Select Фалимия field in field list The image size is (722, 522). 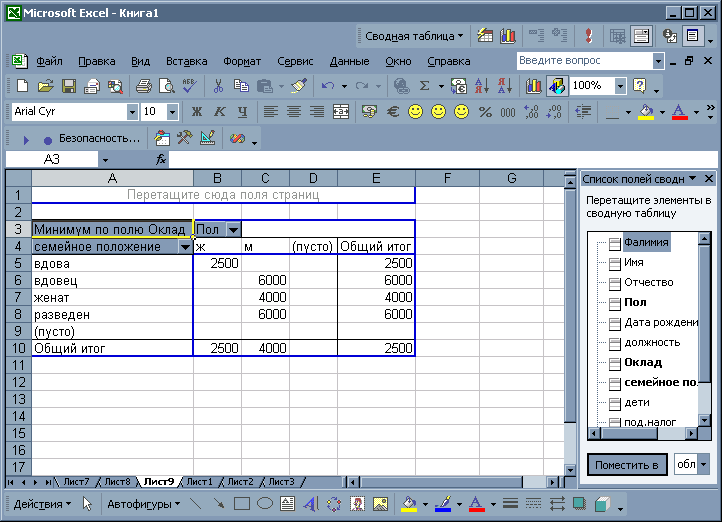[x=646, y=243]
